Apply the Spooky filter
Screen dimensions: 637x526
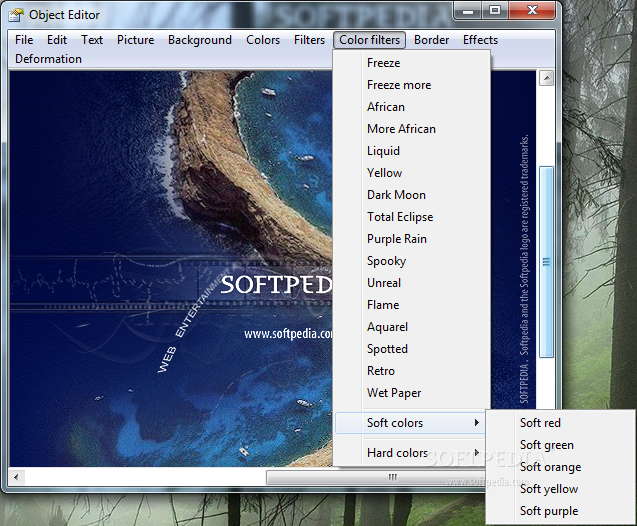coord(412,261)
